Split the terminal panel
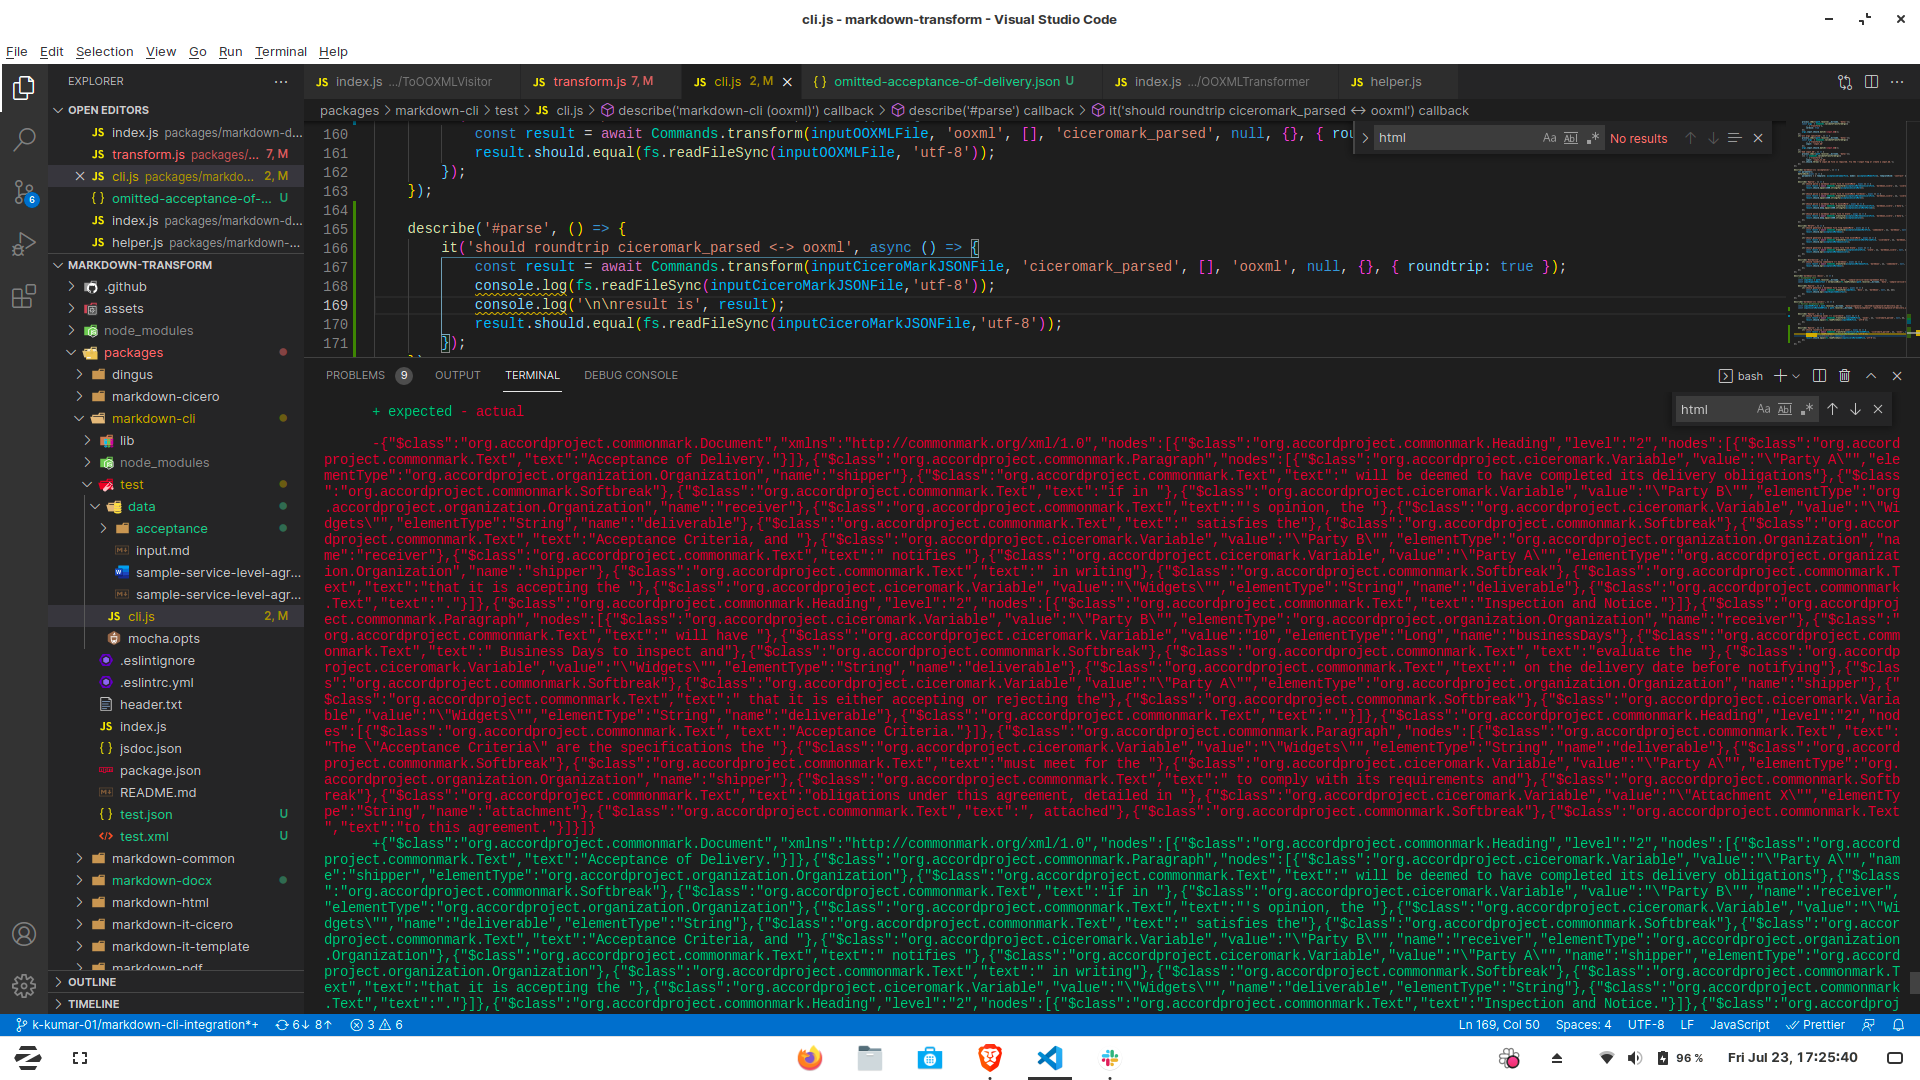Image resolution: width=1920 pixels, height=1080 pixels. coord(1819,376)
